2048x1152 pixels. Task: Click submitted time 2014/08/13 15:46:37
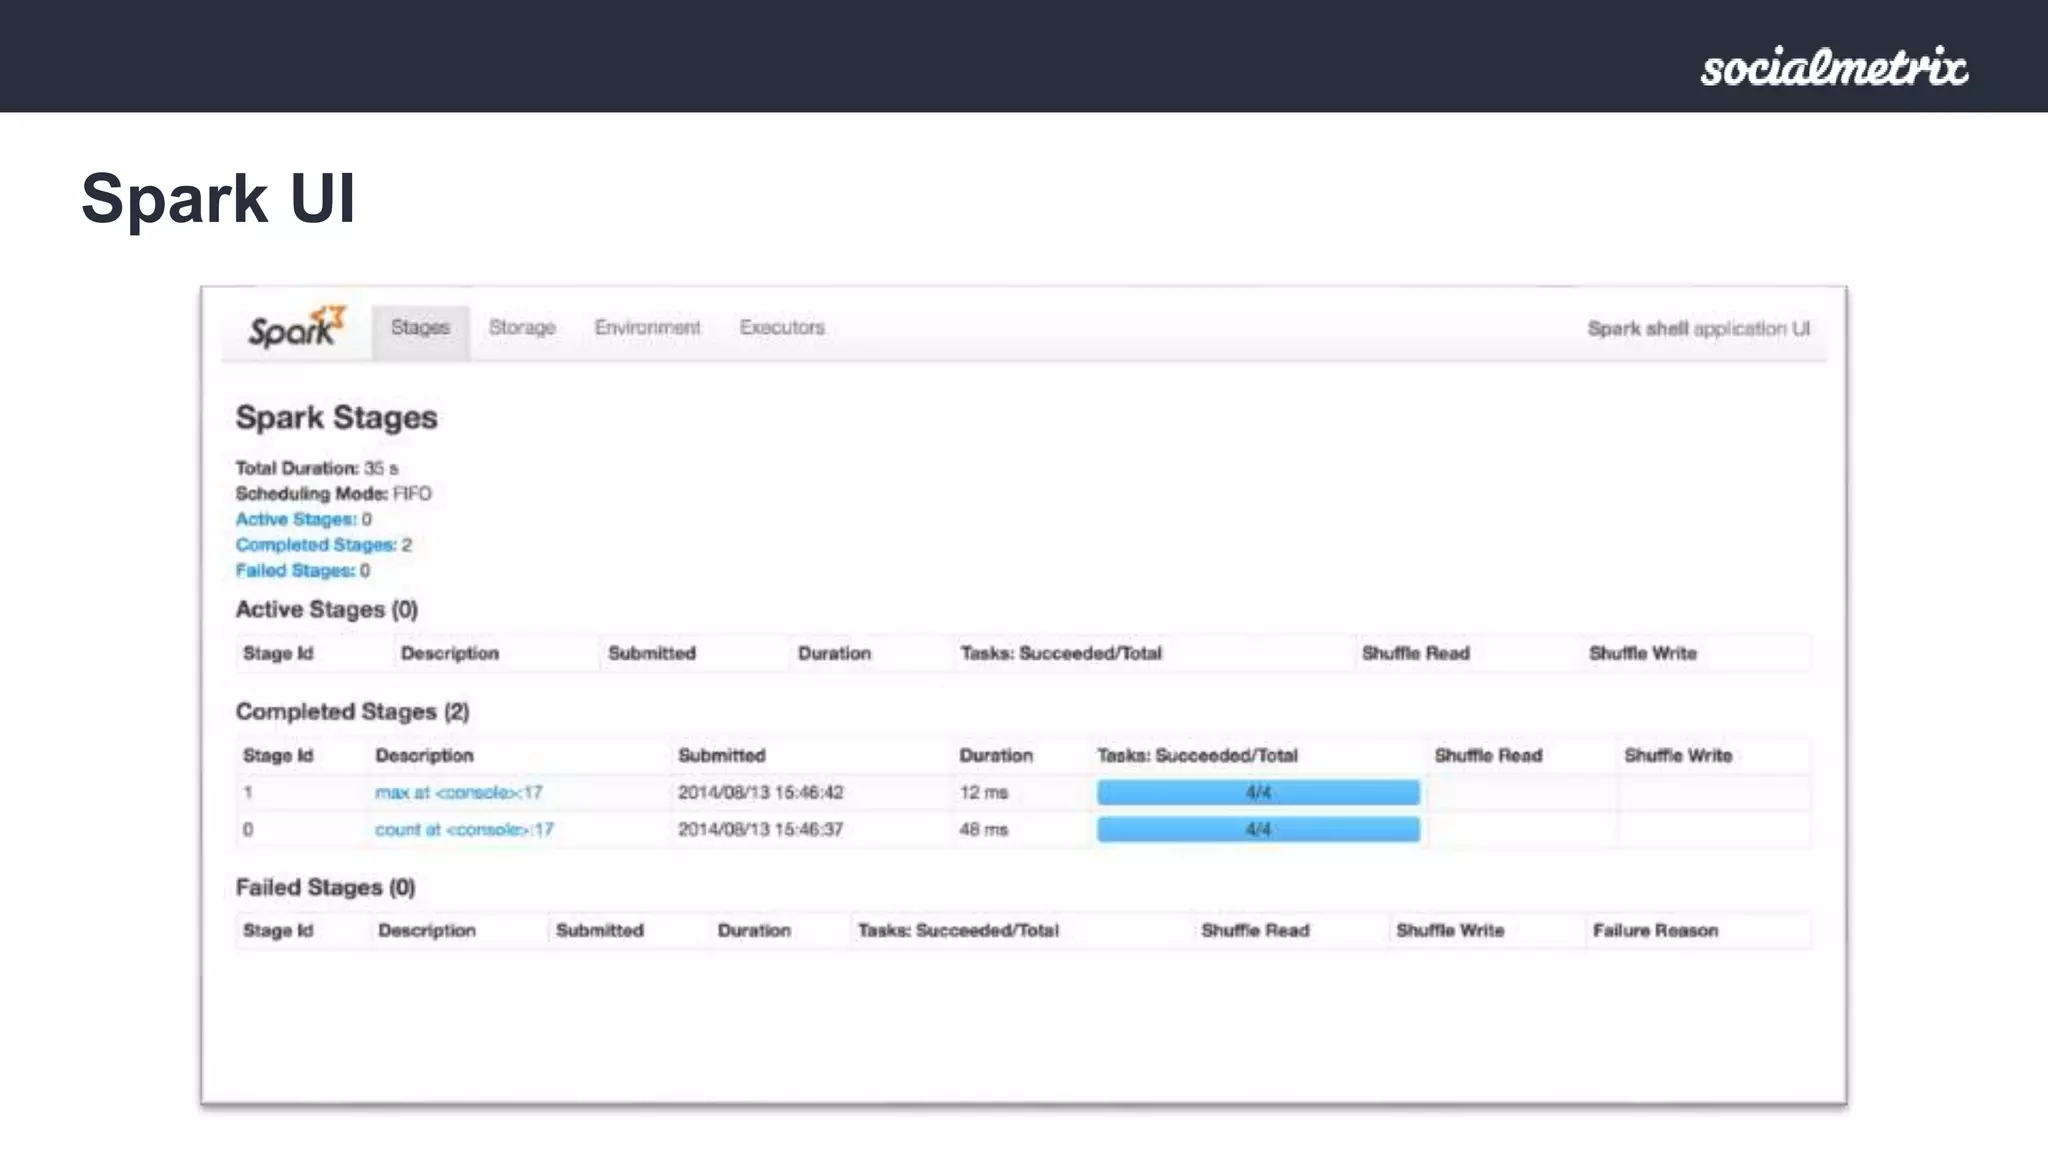pos(760,830)
